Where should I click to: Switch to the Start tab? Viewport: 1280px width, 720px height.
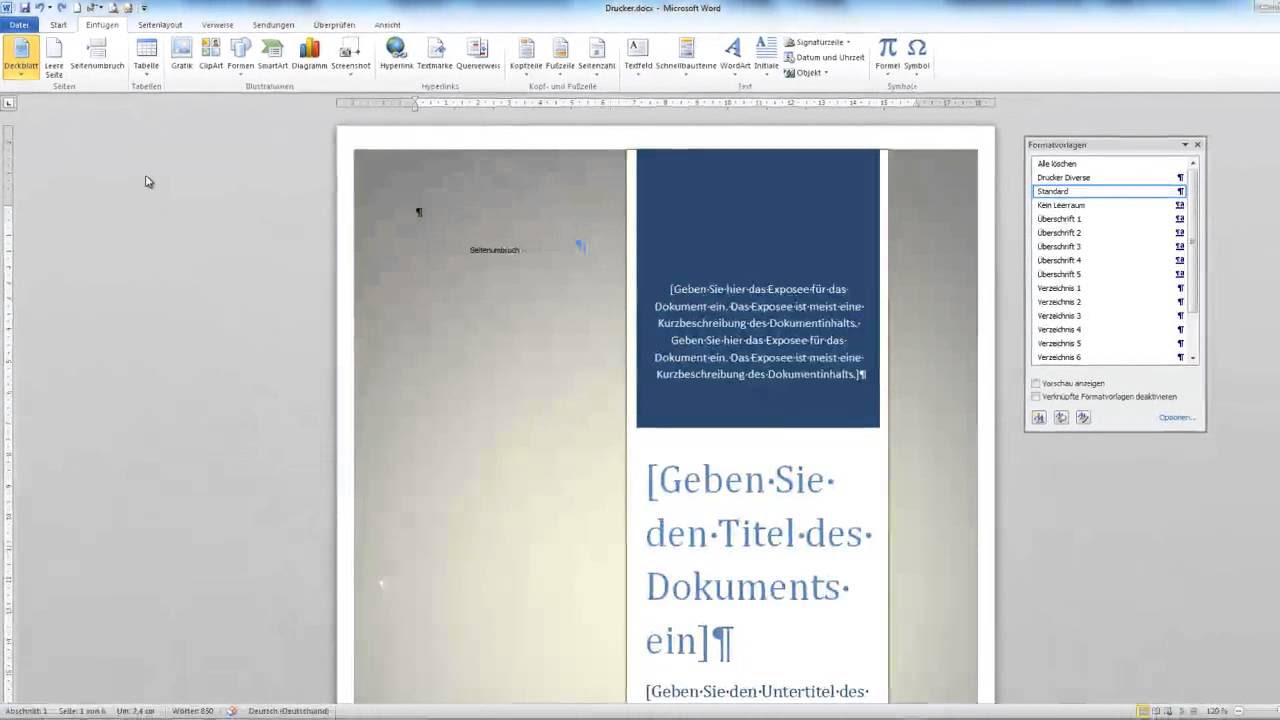tap(59, 25)
